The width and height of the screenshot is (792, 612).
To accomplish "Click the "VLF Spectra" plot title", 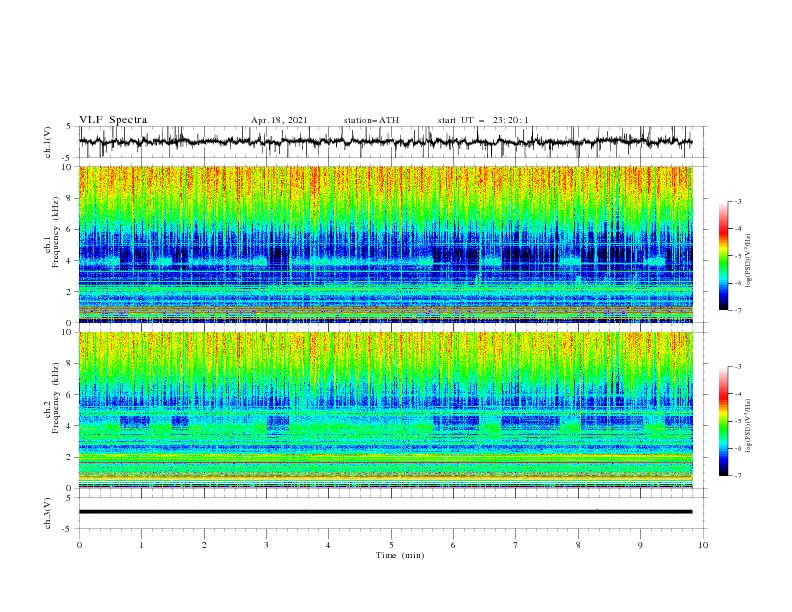I will (113, 120).
